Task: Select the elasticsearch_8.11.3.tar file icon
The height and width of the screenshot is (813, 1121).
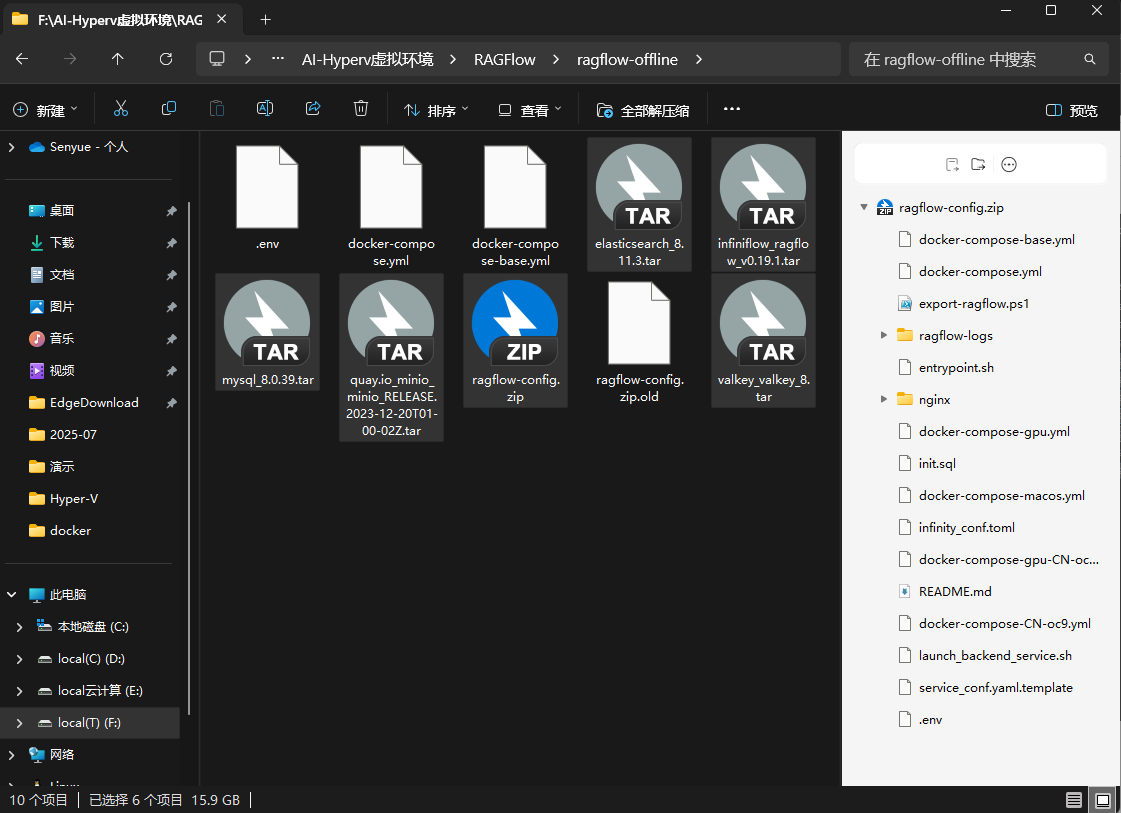Action: pyautogui.click(x=639, y=187)
